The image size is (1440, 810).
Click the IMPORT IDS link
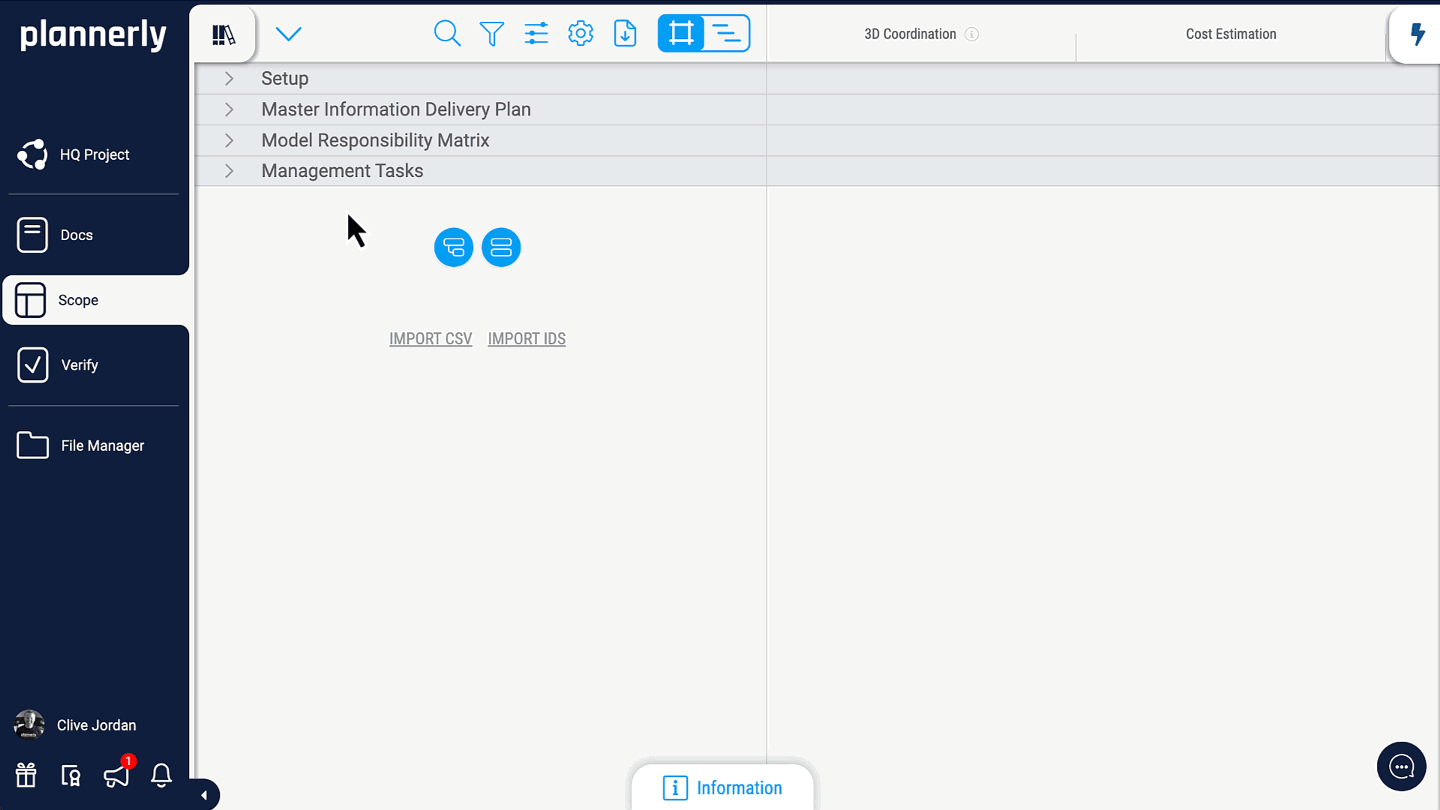tap(527, 339)
